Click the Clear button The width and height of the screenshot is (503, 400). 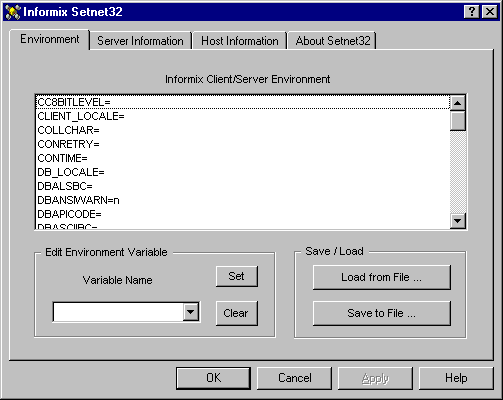(237, 313)
